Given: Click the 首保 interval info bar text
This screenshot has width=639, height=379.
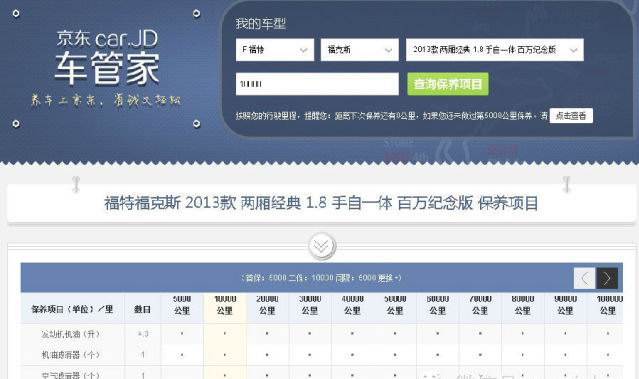Looking at the screenshot, I should pos(321,278).
